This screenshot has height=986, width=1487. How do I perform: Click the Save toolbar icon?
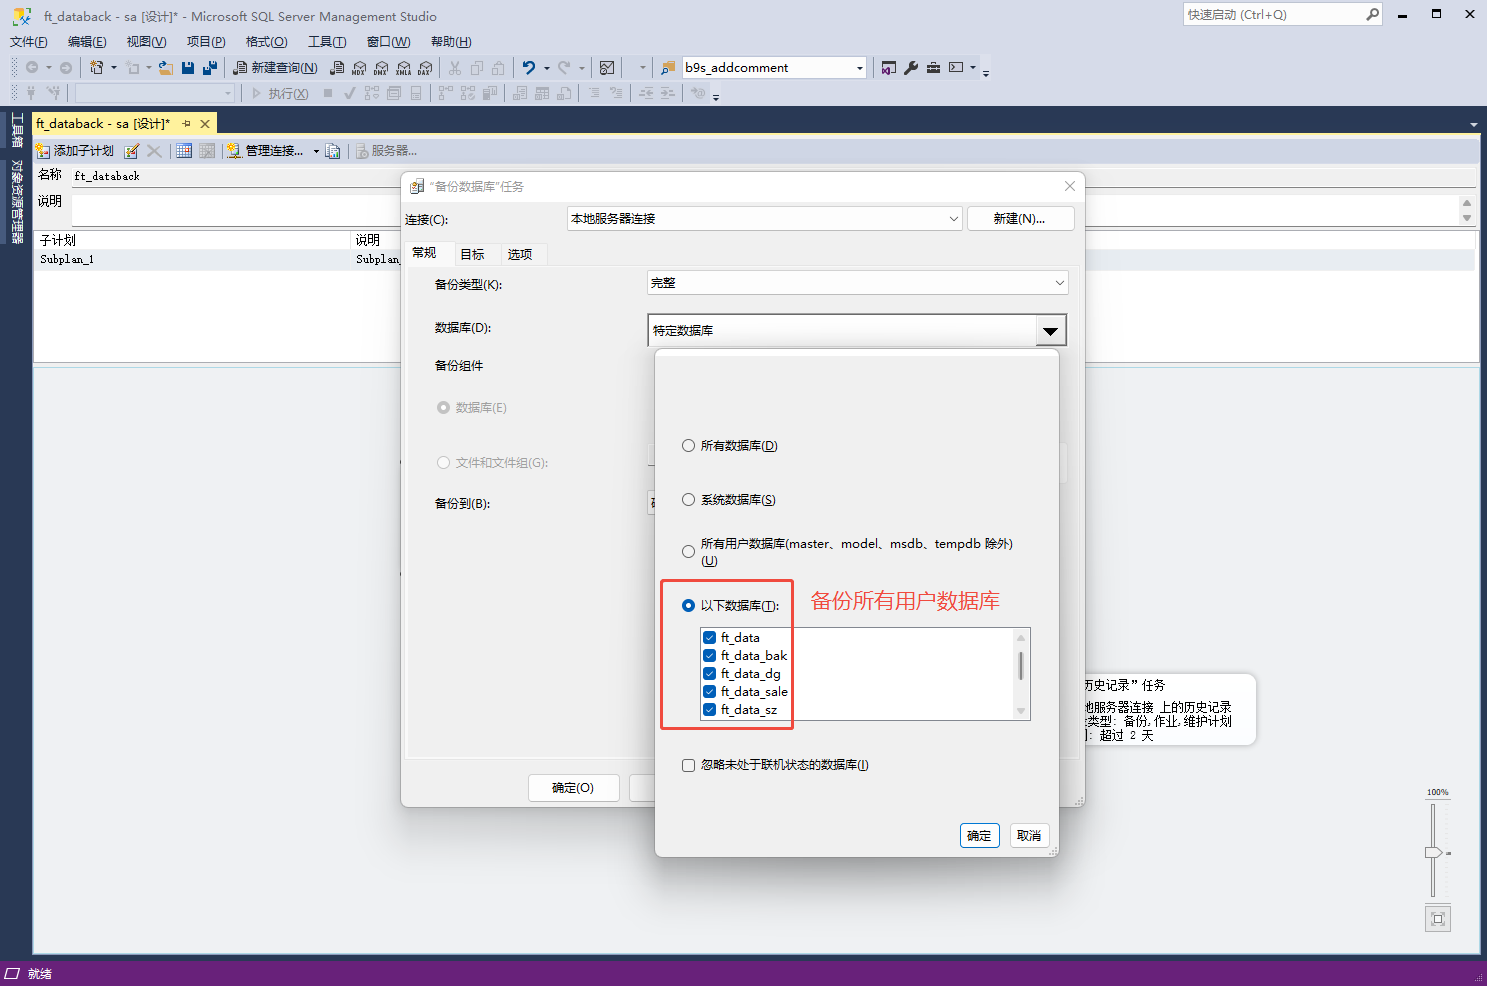click(x=189, y=67)
